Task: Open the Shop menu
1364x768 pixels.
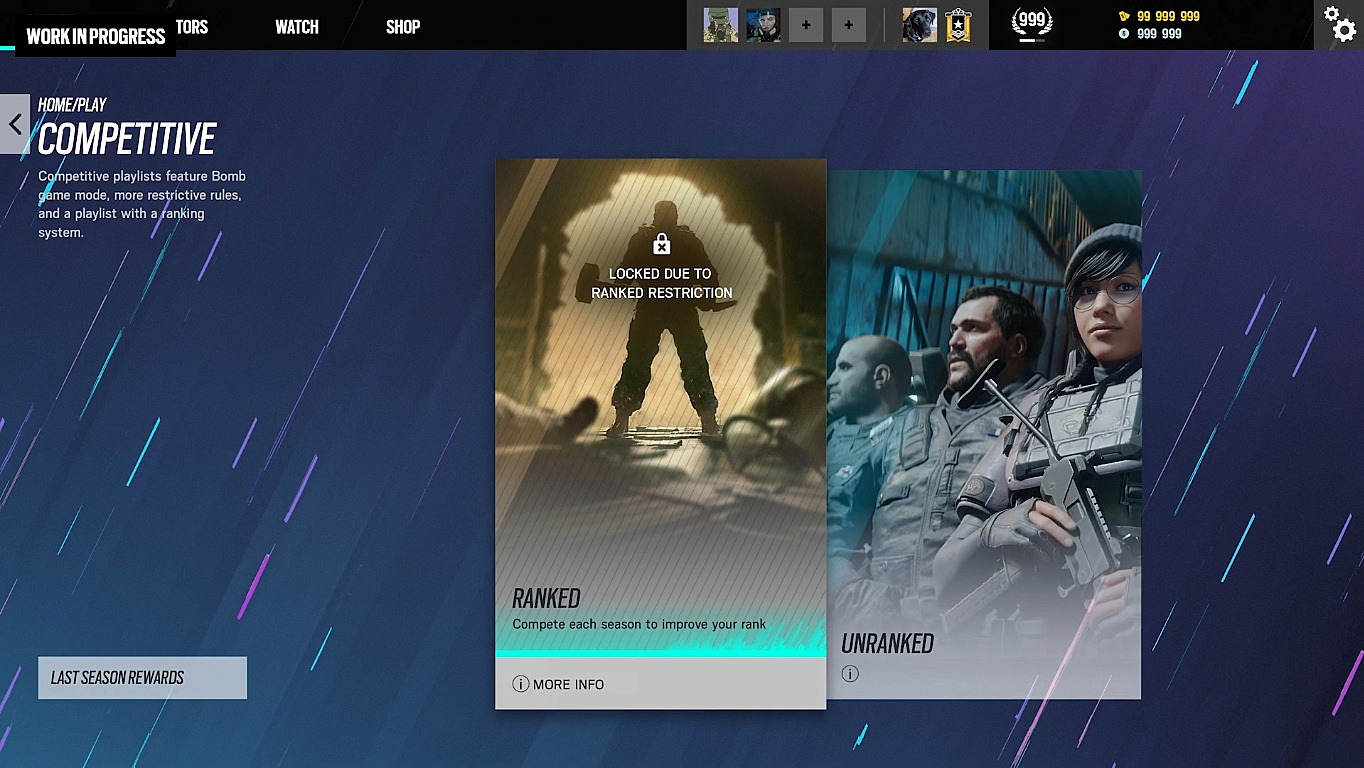Action: pos(403,27)
